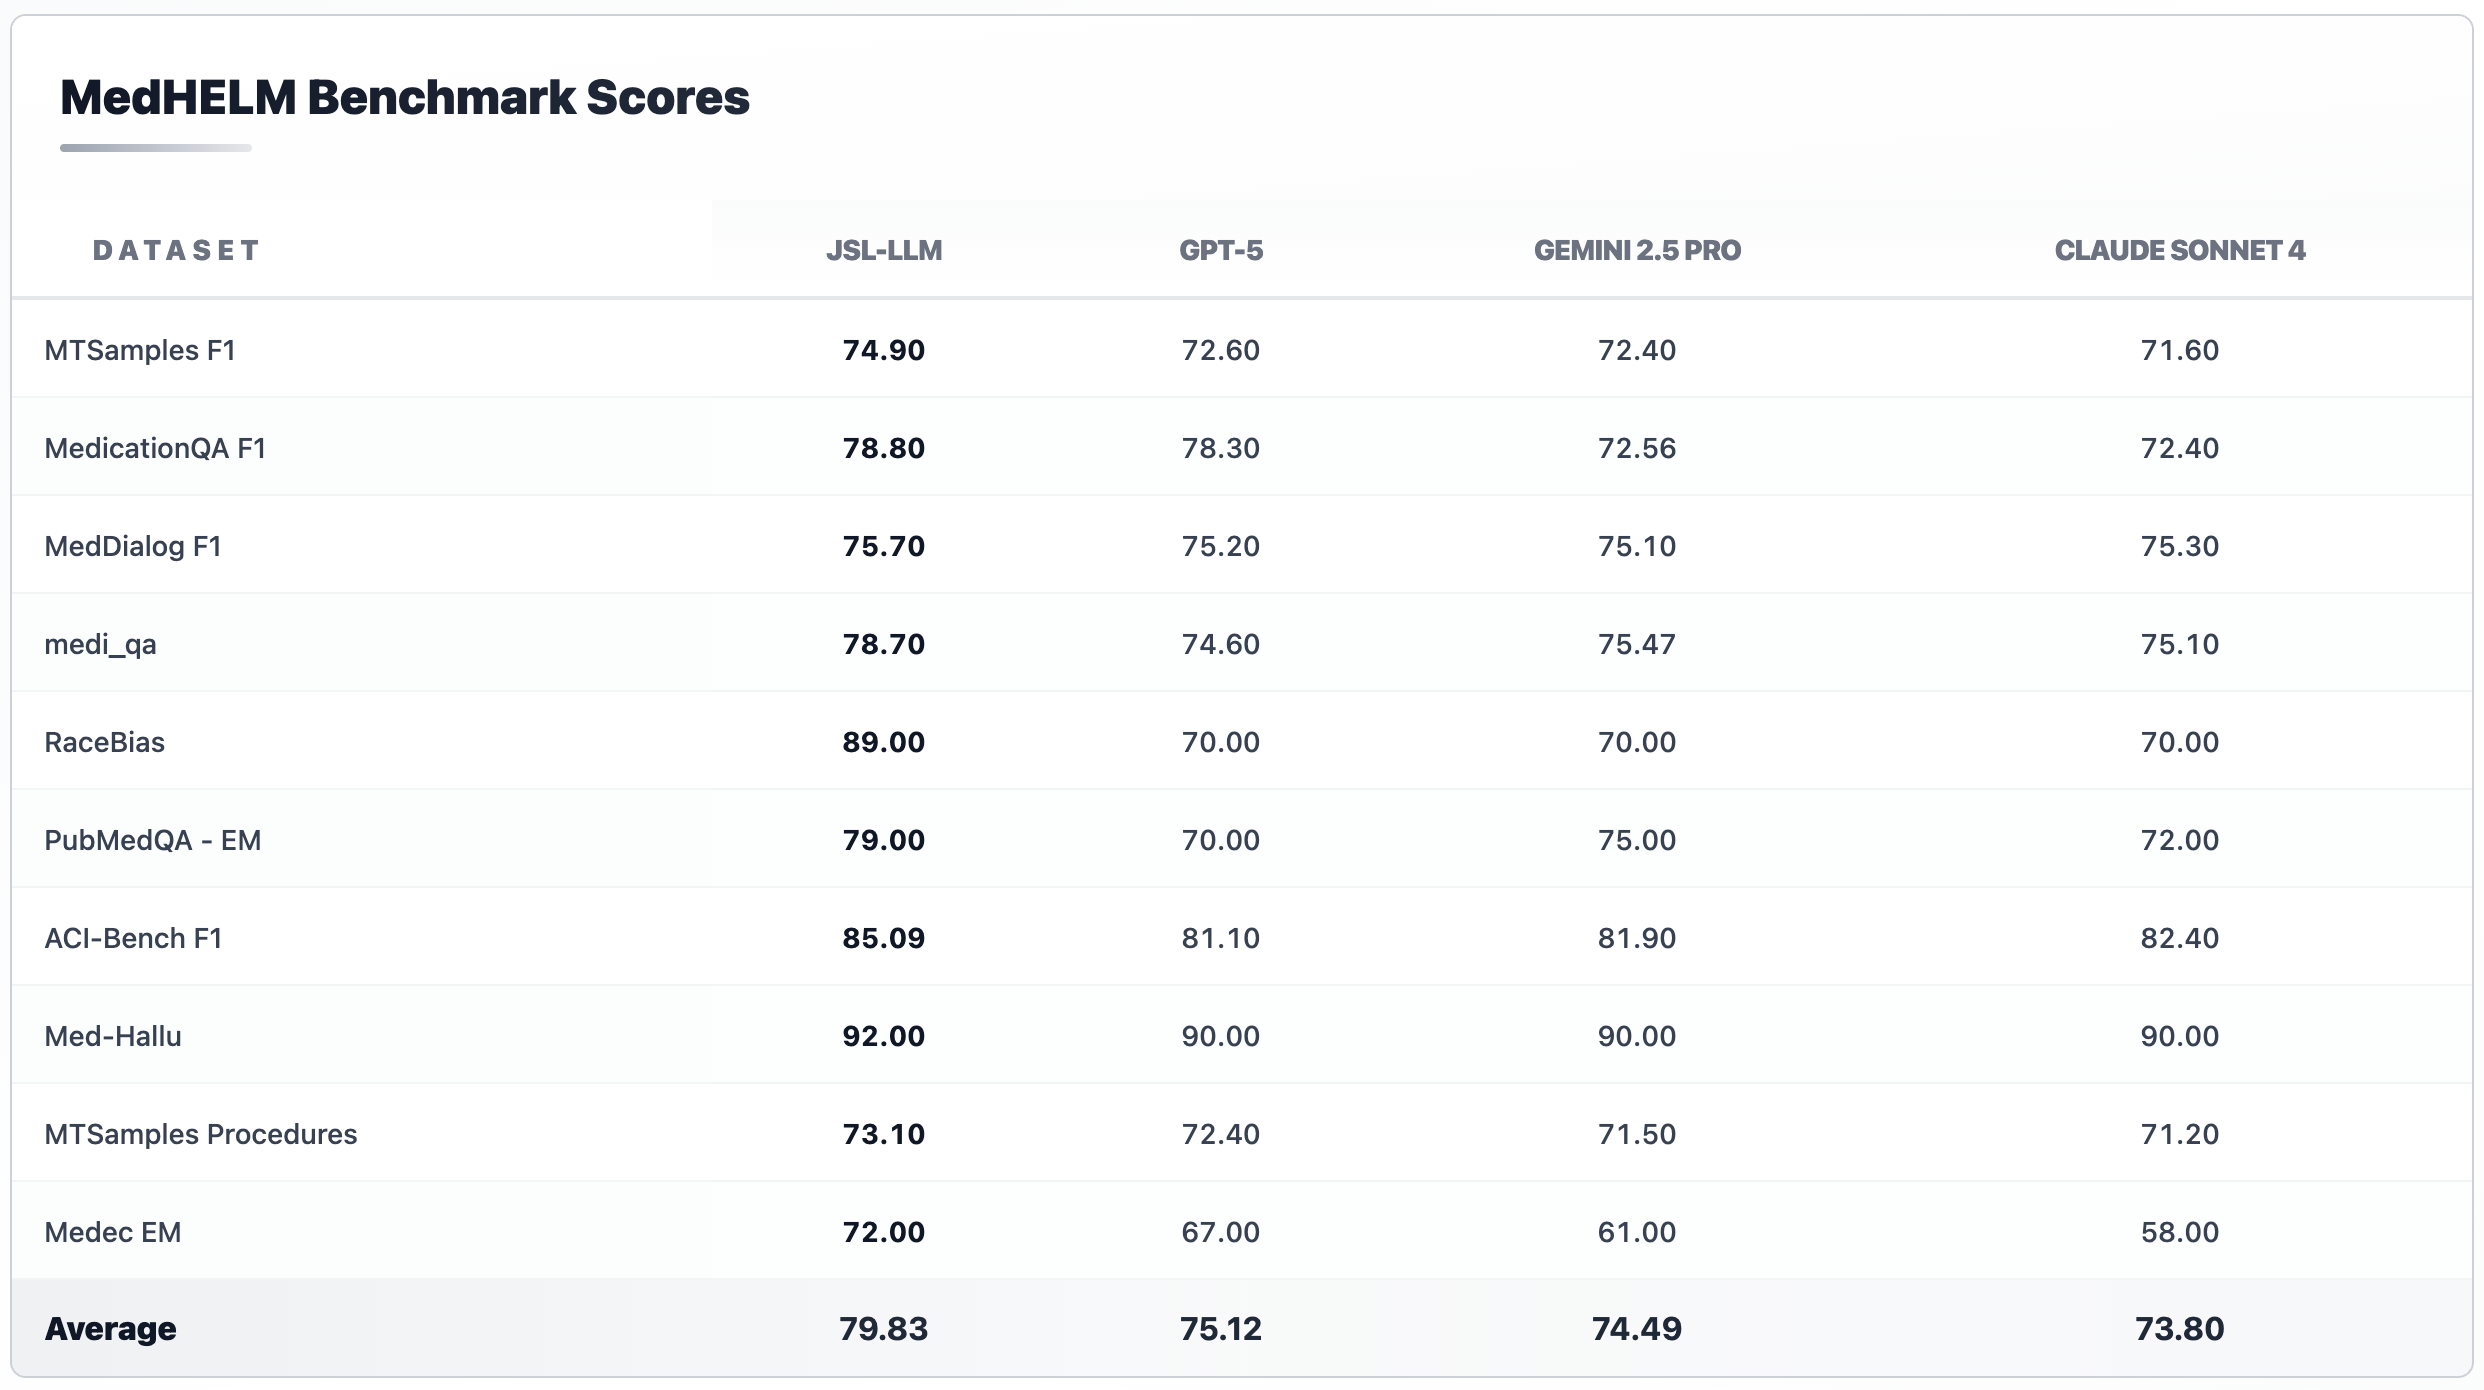
Task: Click the JSL-LLM average score 79.83
Action: [x=884, y=1329]
